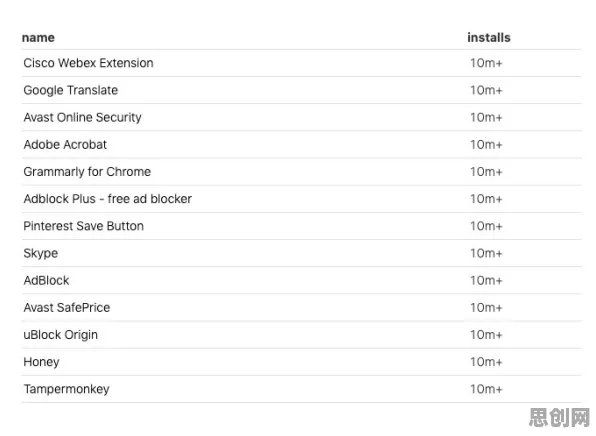This screenshot has width=596, height=436.
Task: Select uBlock Origin
Action: tap(60, 335)
